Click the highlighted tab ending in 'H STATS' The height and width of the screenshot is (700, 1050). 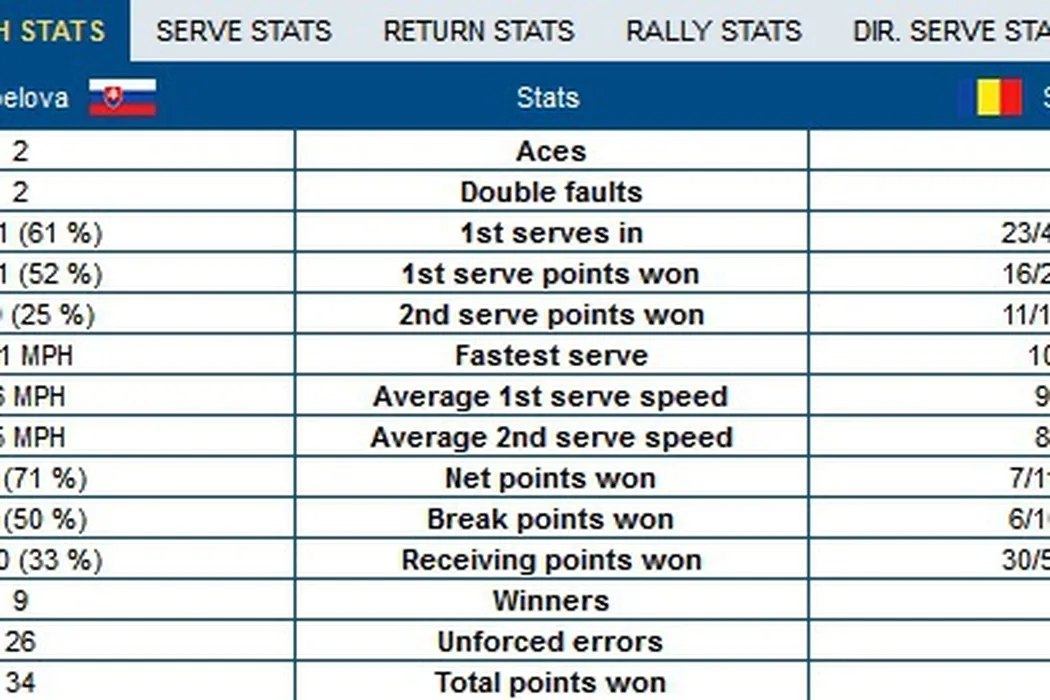pyautogui.click(x=60, y=31)
